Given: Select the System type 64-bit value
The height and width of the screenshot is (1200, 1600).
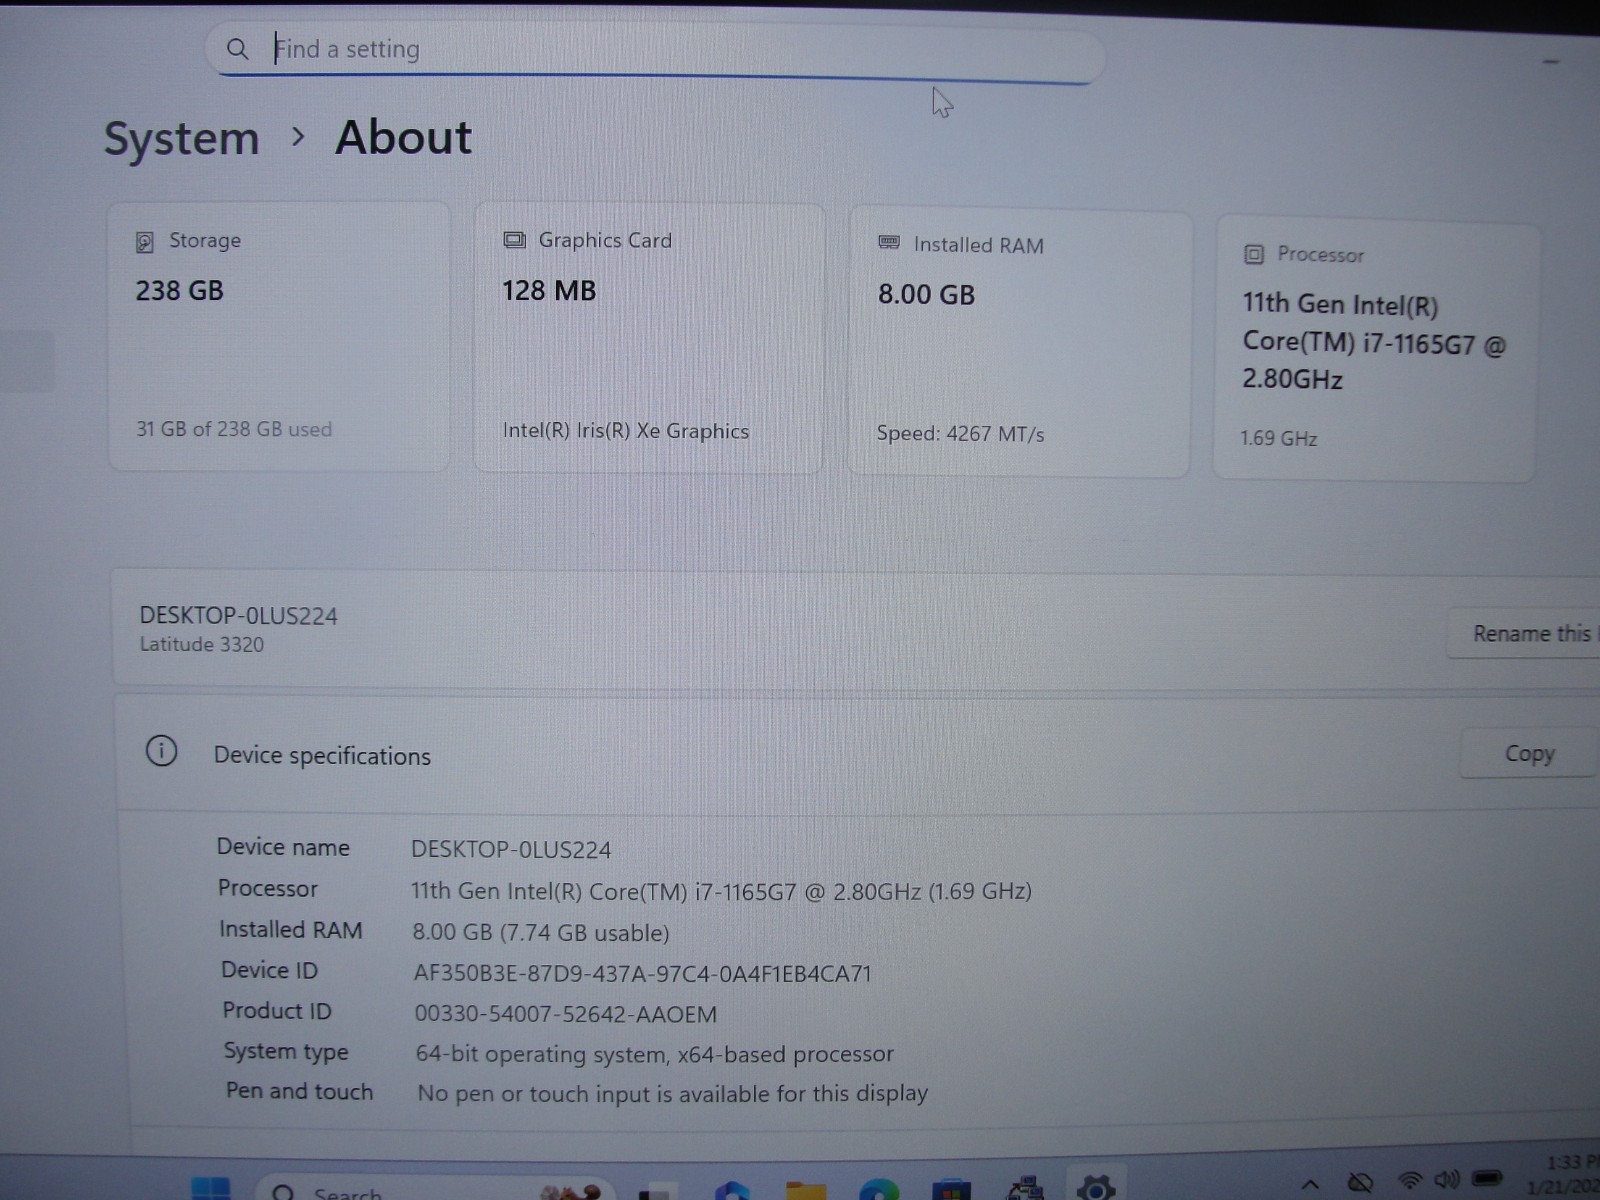Looking at the screenshot, I should coord(655,1054).
